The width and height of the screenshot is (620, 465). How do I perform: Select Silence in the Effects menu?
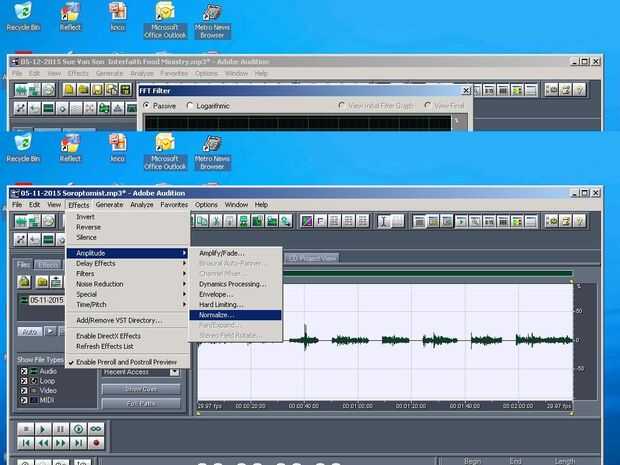[x=127, y=237]
